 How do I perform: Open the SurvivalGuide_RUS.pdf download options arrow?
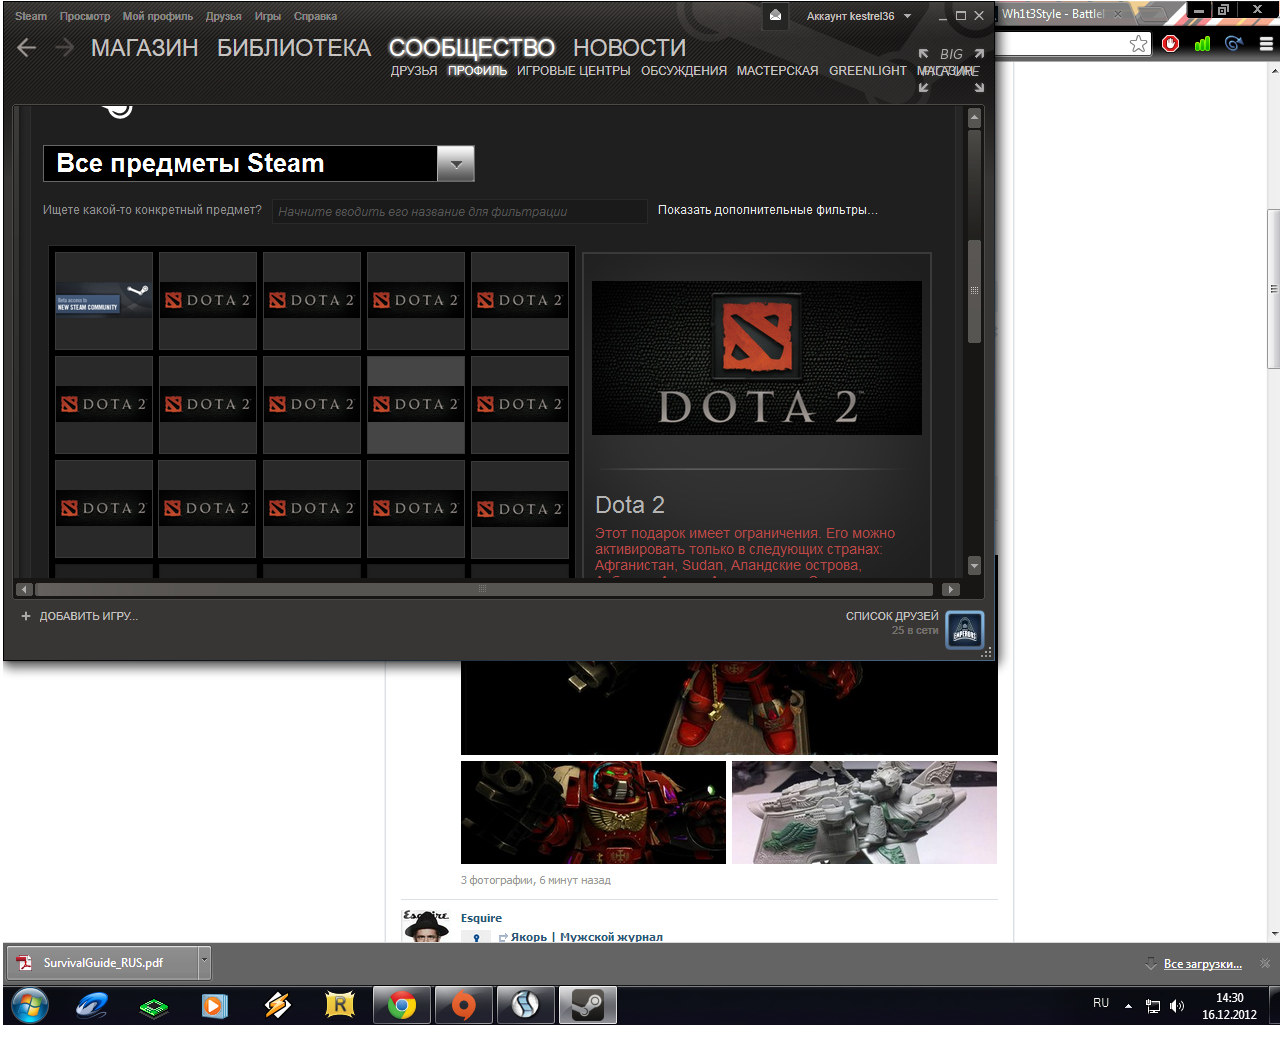click(204, 963)
